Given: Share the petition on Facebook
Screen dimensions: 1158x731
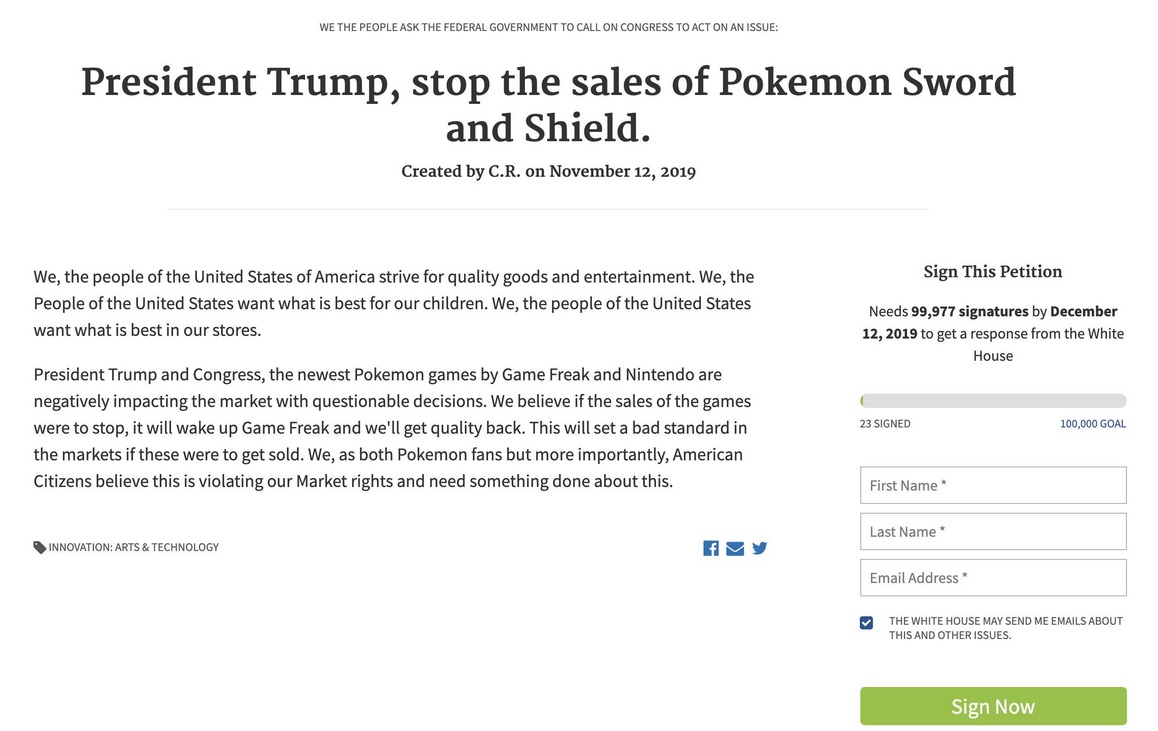Looking at the screenshot, I should [x=710, y=548].
